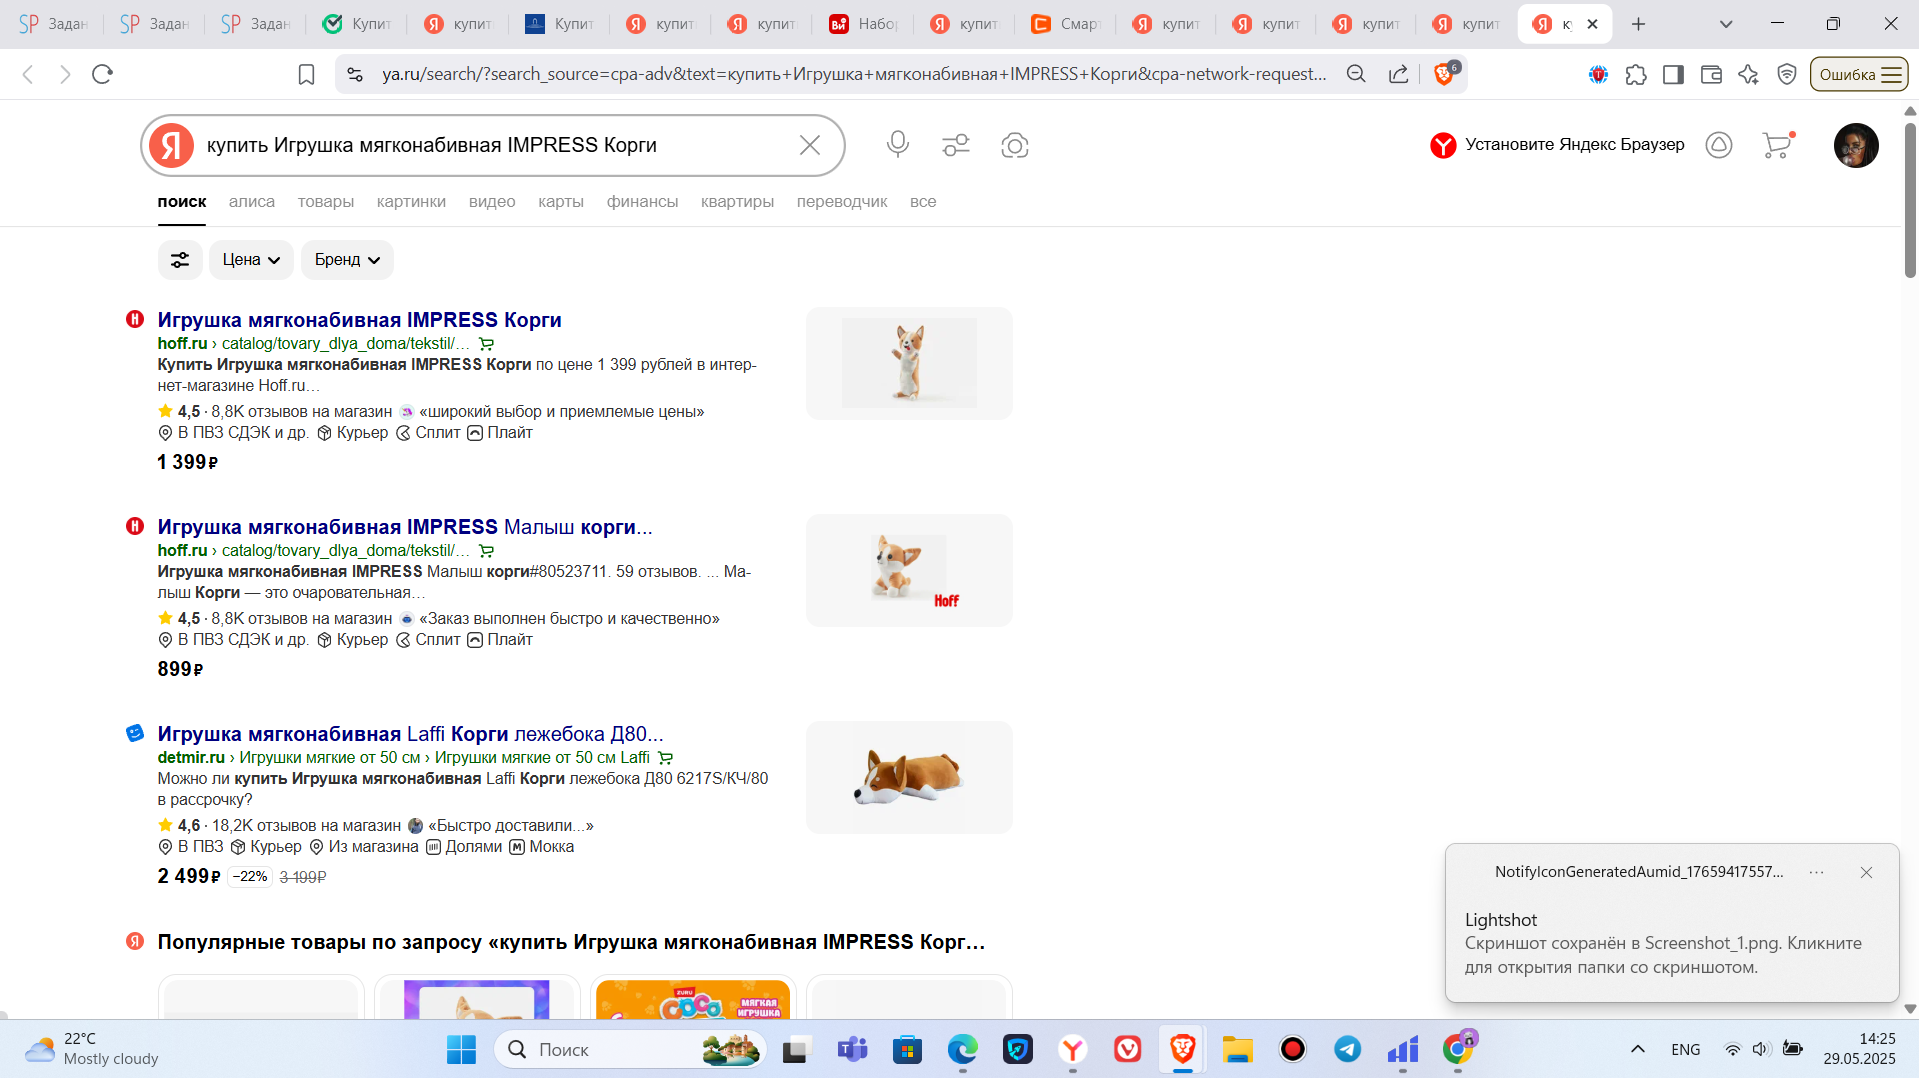
Task: Open the zoom magnifier icon in address bar
Action: click(x=1356, y=74)
